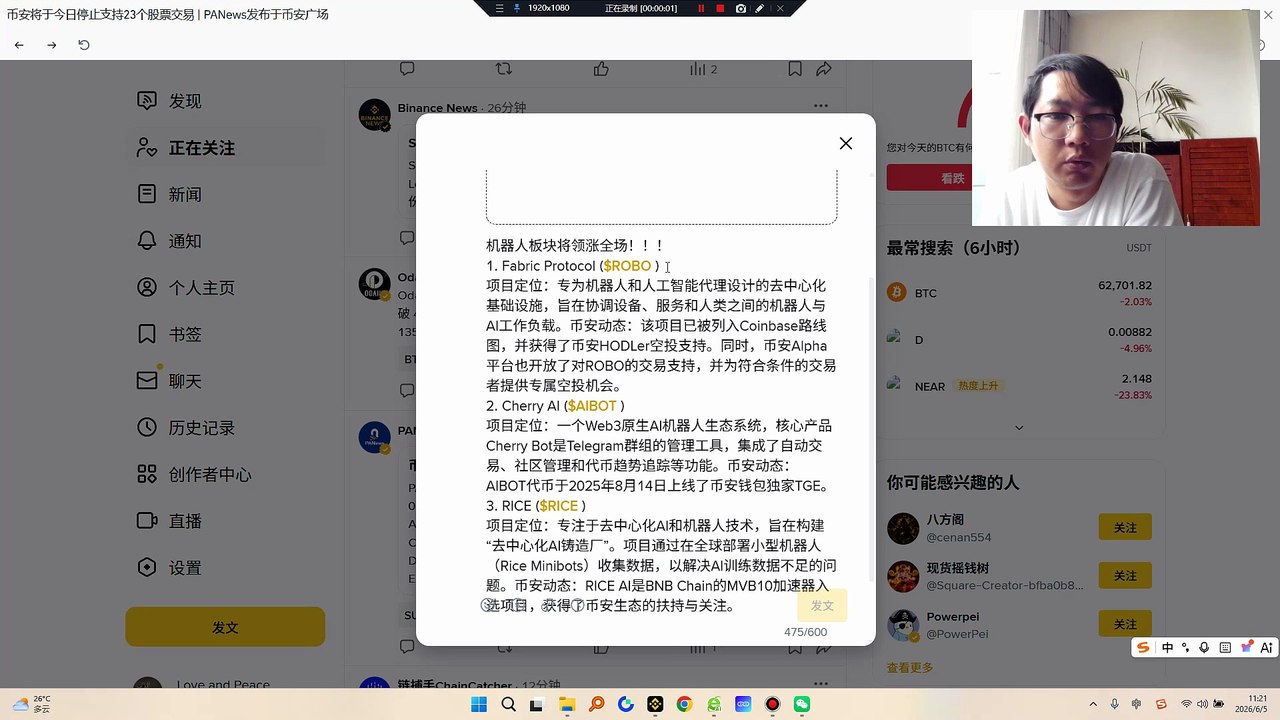
Task: Open 历史记录 in the left sidebar
Action: coord(225,428)
